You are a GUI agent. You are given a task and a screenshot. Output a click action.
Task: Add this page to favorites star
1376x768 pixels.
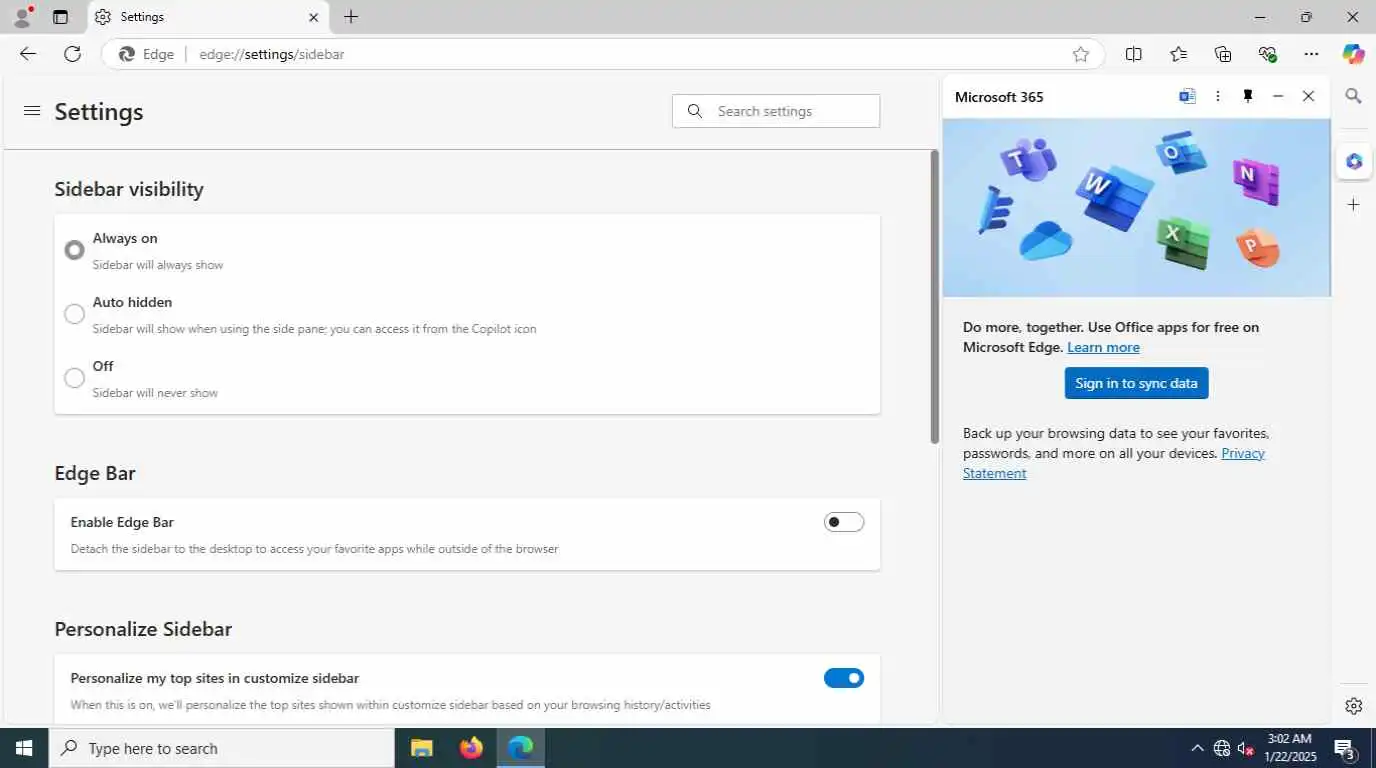coord(1081,54)
